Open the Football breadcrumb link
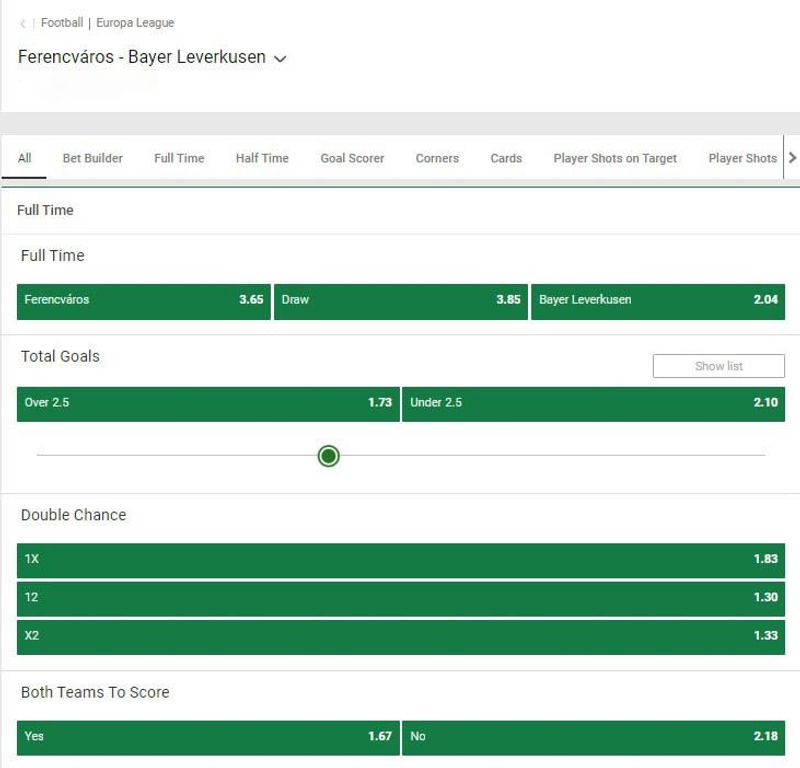The image size is (800, 768). [62, 23]
